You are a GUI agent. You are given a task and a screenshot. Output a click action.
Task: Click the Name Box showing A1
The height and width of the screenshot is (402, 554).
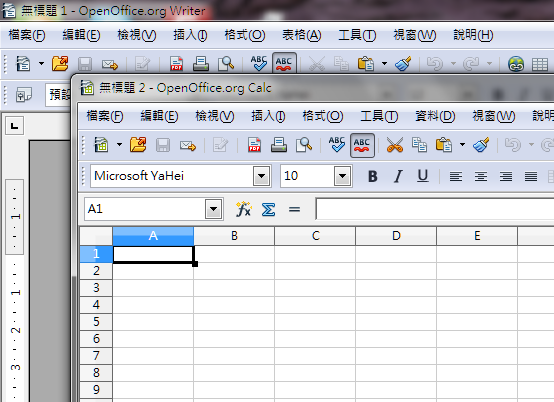(x=145, y=209)
